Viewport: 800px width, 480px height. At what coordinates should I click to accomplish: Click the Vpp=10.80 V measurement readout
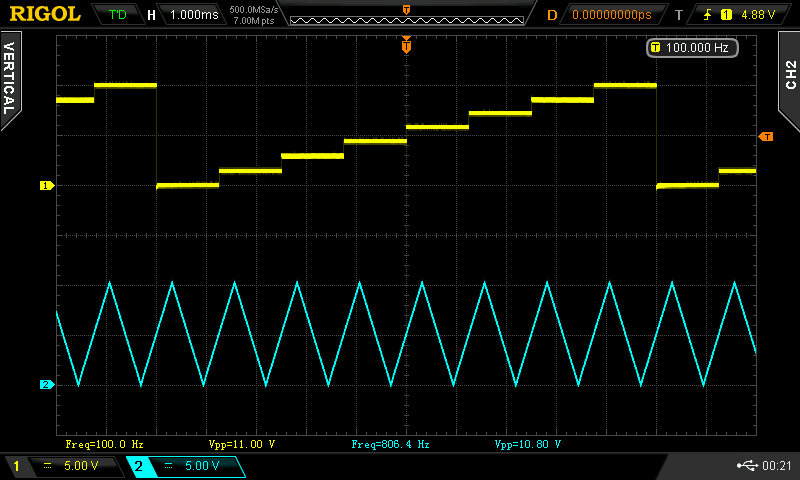528,443
